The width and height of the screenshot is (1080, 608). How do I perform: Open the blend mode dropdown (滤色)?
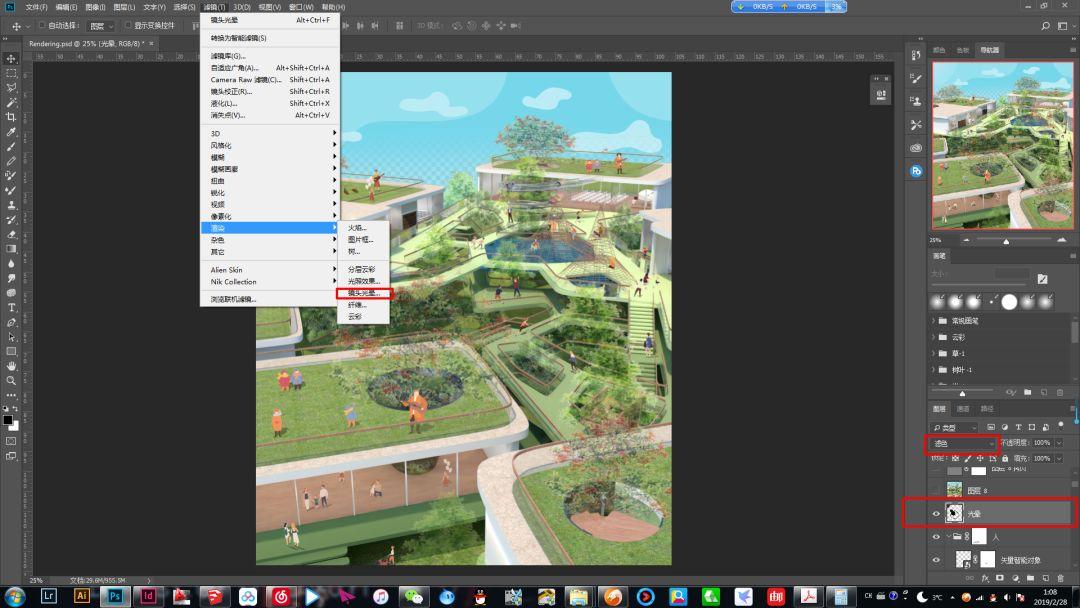[963, 443]
